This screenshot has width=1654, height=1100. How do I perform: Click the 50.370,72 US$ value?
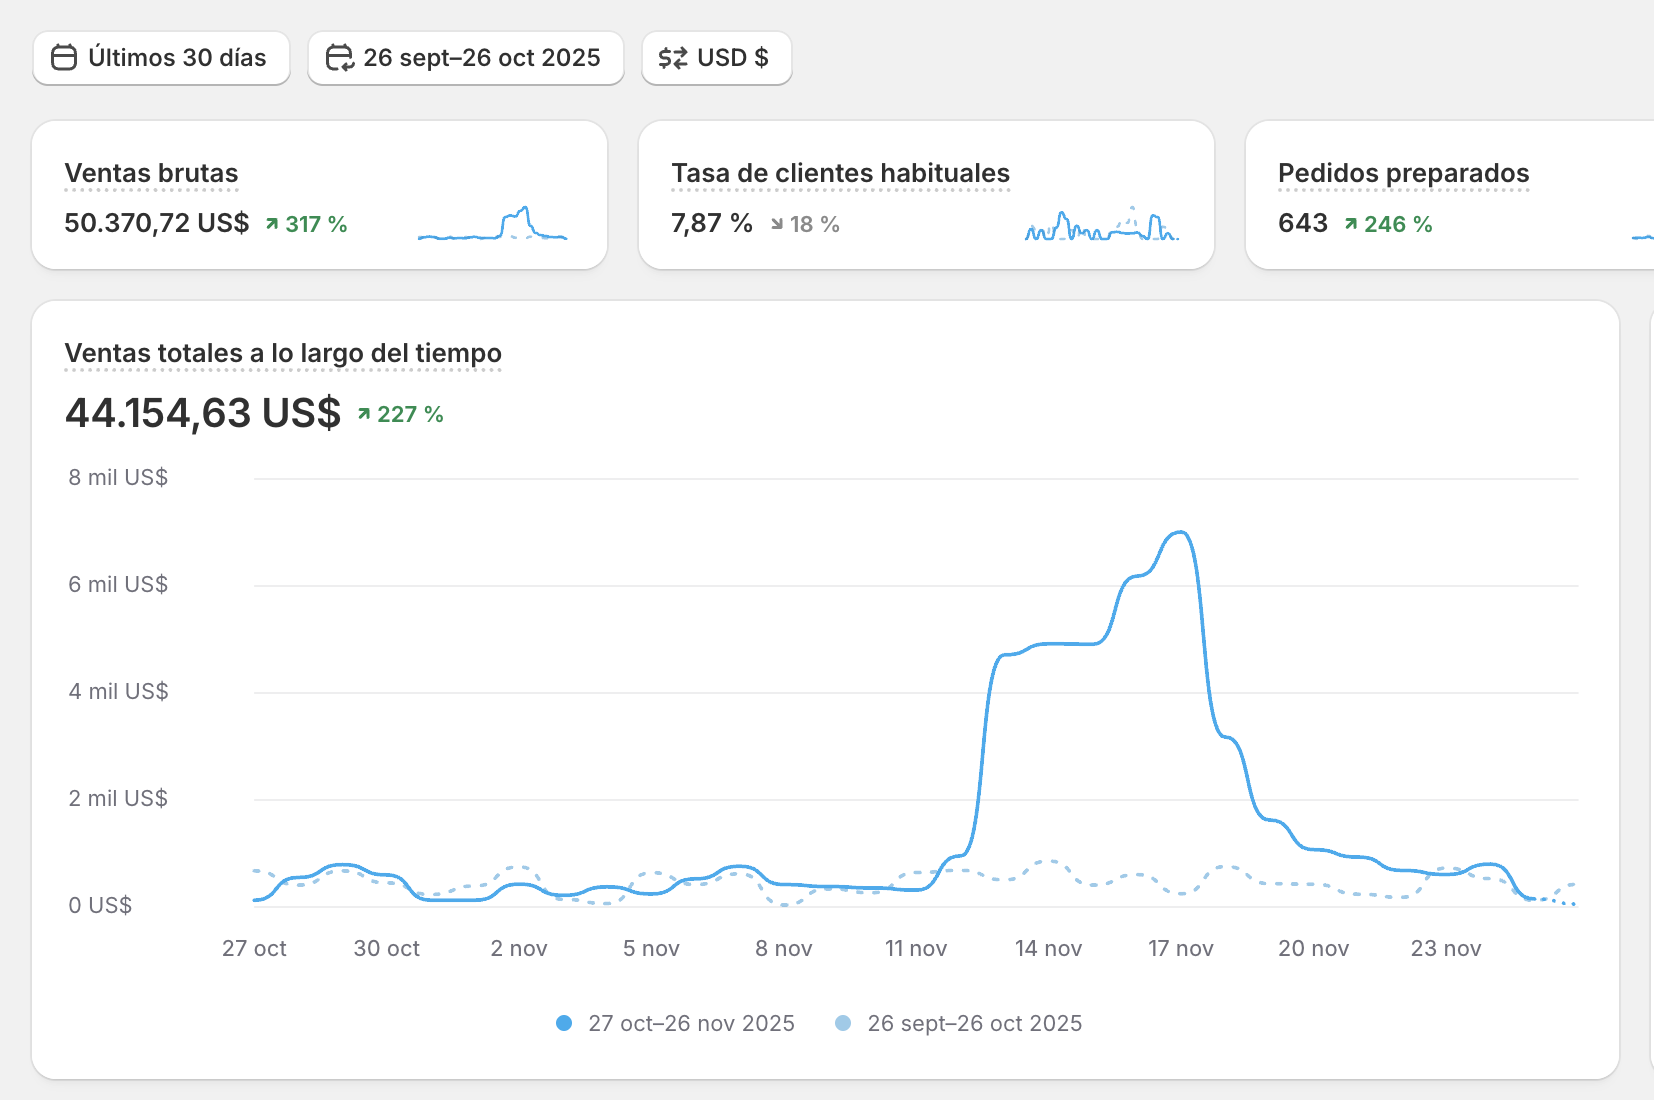(x=157, y=223)
